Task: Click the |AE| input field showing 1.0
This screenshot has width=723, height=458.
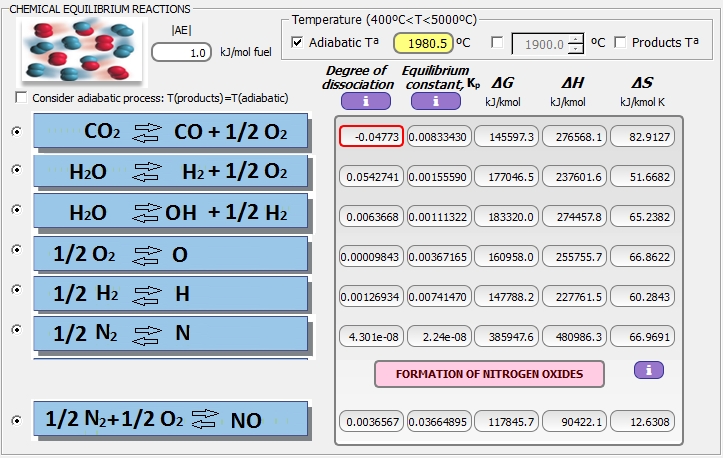Action: click(x=182, y=52)
